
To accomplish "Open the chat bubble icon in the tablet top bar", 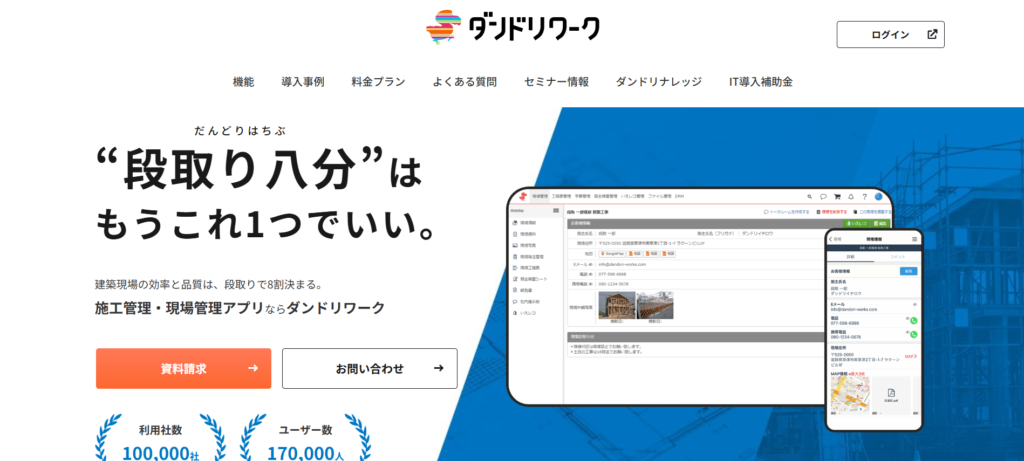I will [x=824, y=197].
